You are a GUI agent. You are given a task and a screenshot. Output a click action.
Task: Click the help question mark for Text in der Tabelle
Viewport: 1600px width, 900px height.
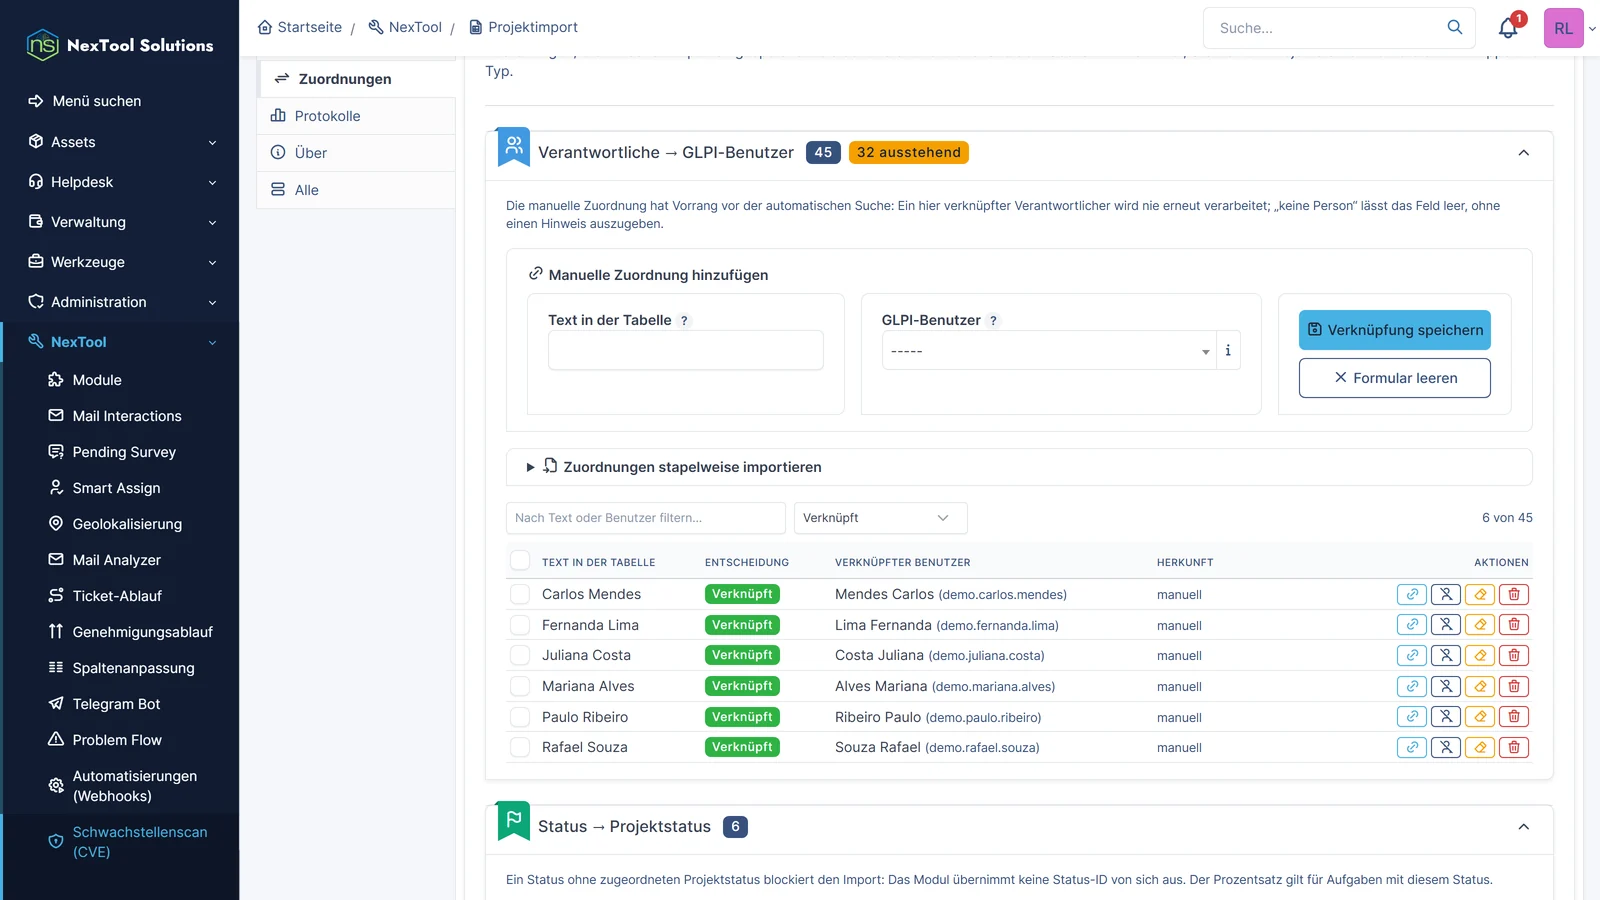click(x=684, y=321)
